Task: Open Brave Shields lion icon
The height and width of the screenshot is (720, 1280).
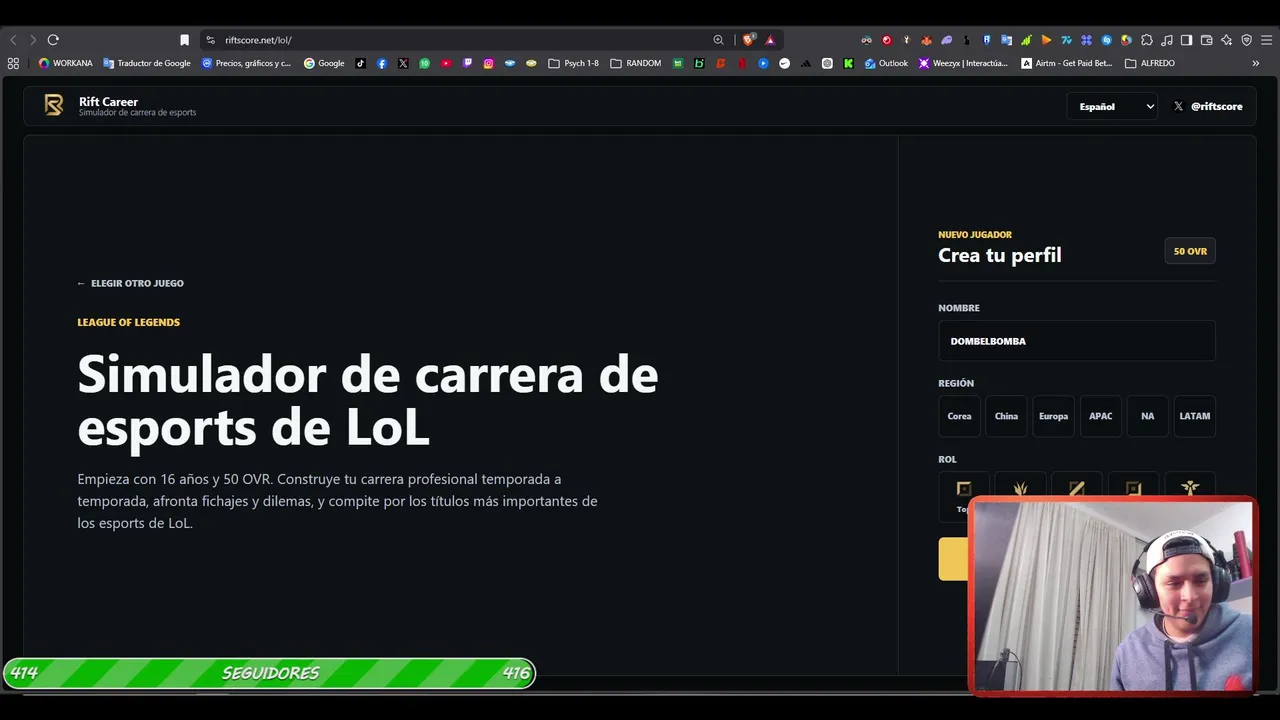Action: 748,40
